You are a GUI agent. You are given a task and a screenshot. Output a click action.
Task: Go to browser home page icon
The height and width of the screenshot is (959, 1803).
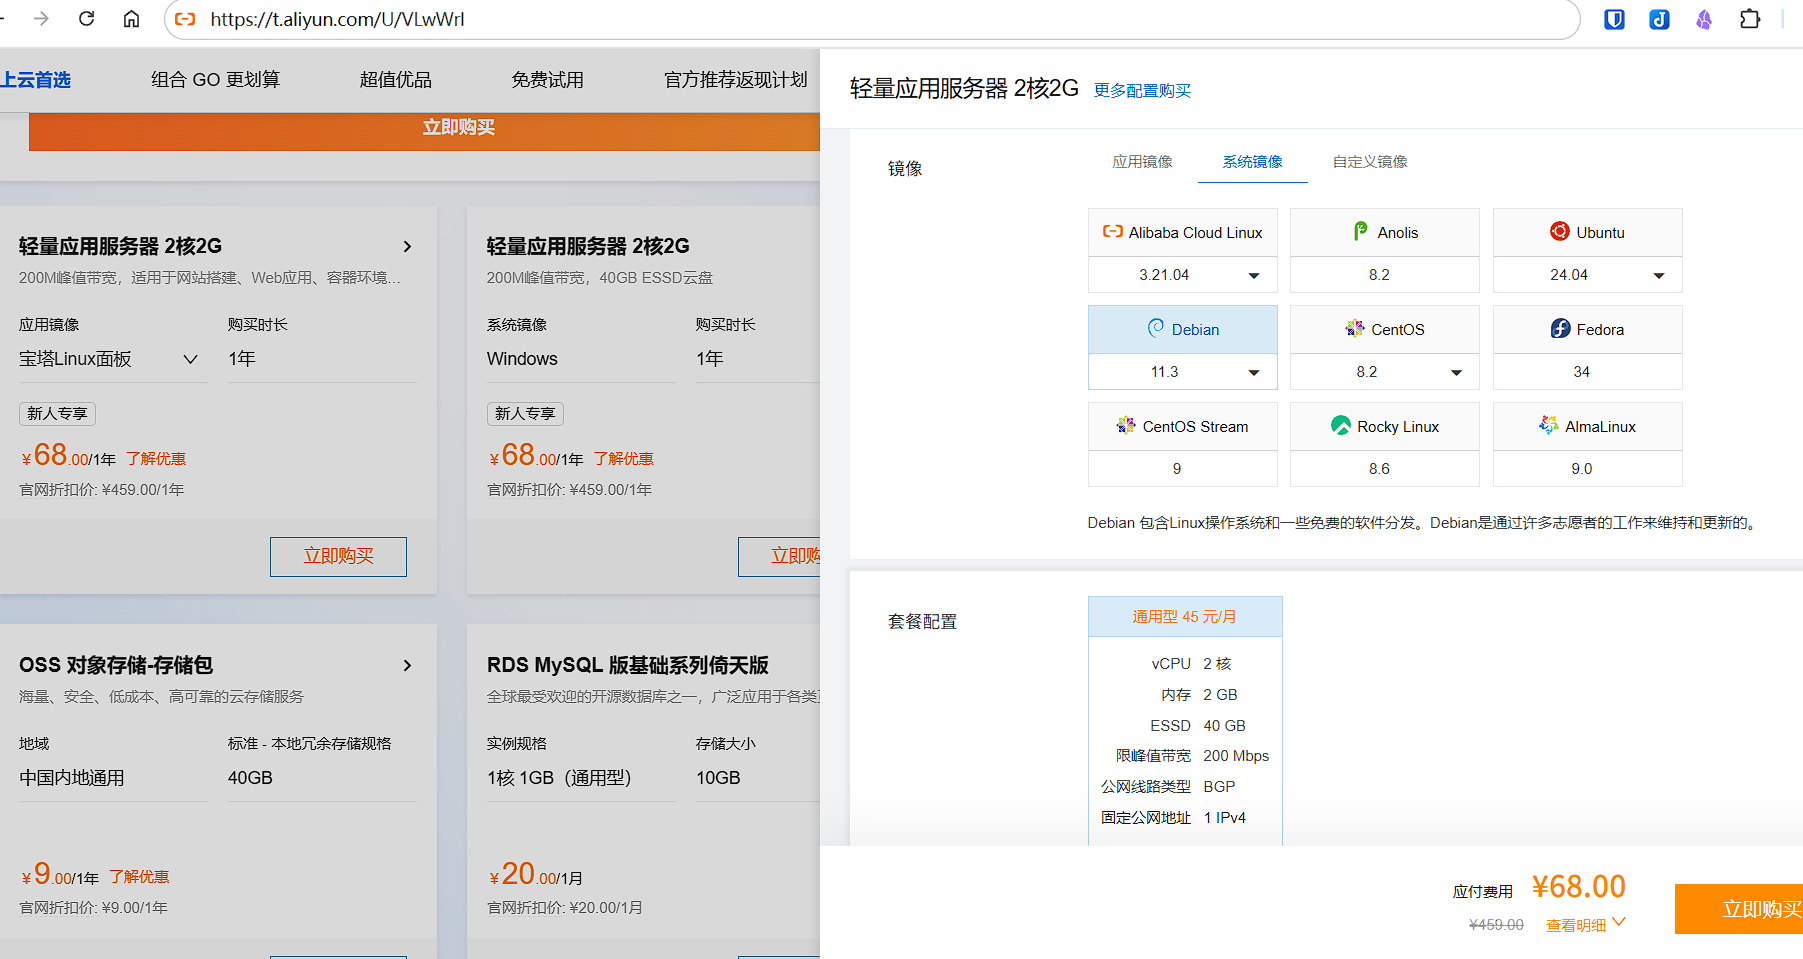(131, 19)
